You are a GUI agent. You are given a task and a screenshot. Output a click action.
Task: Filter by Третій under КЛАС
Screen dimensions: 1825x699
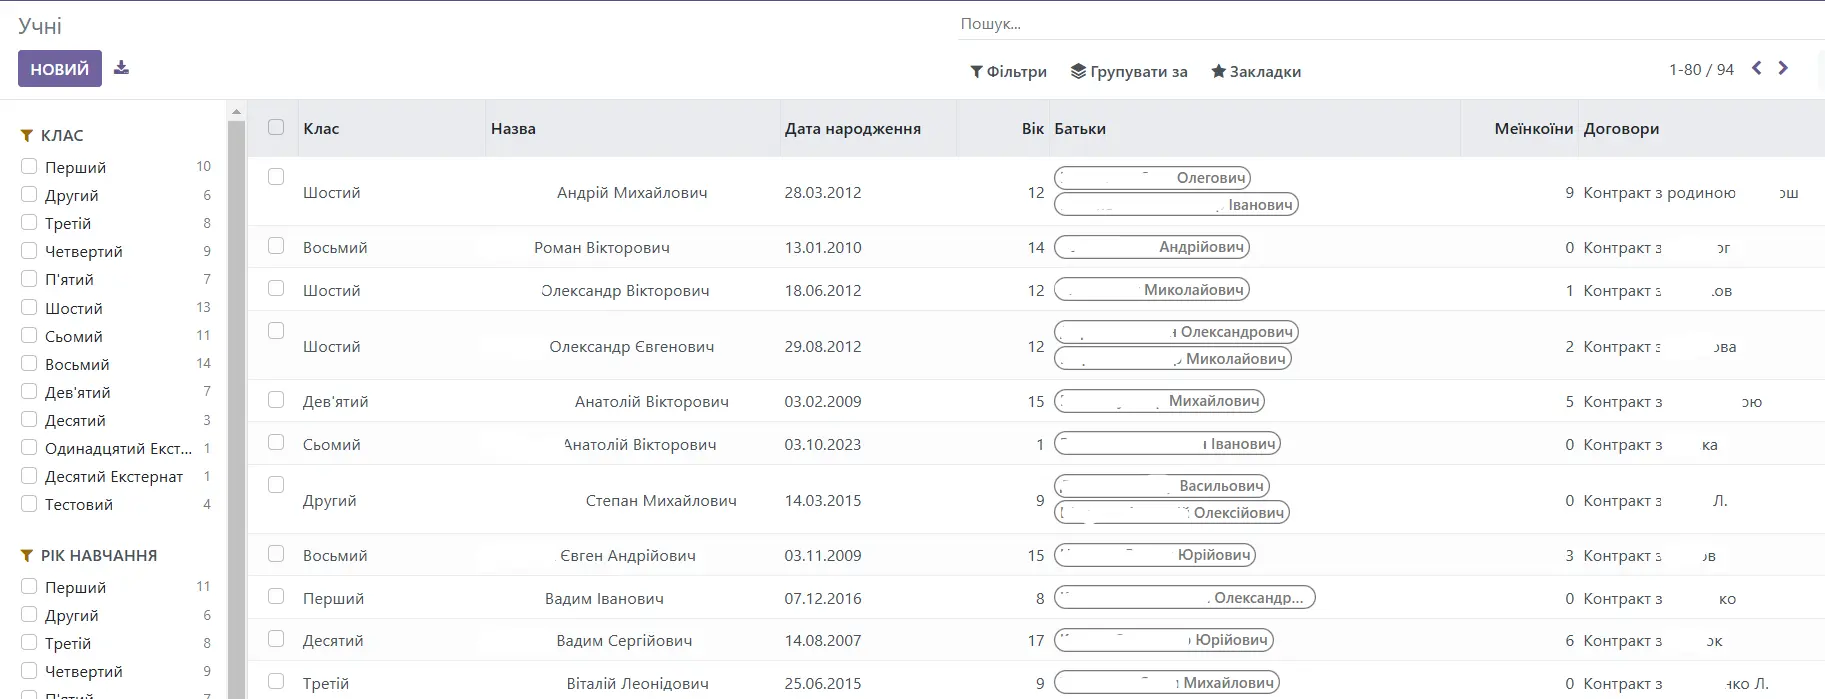[x=29, y=222]
